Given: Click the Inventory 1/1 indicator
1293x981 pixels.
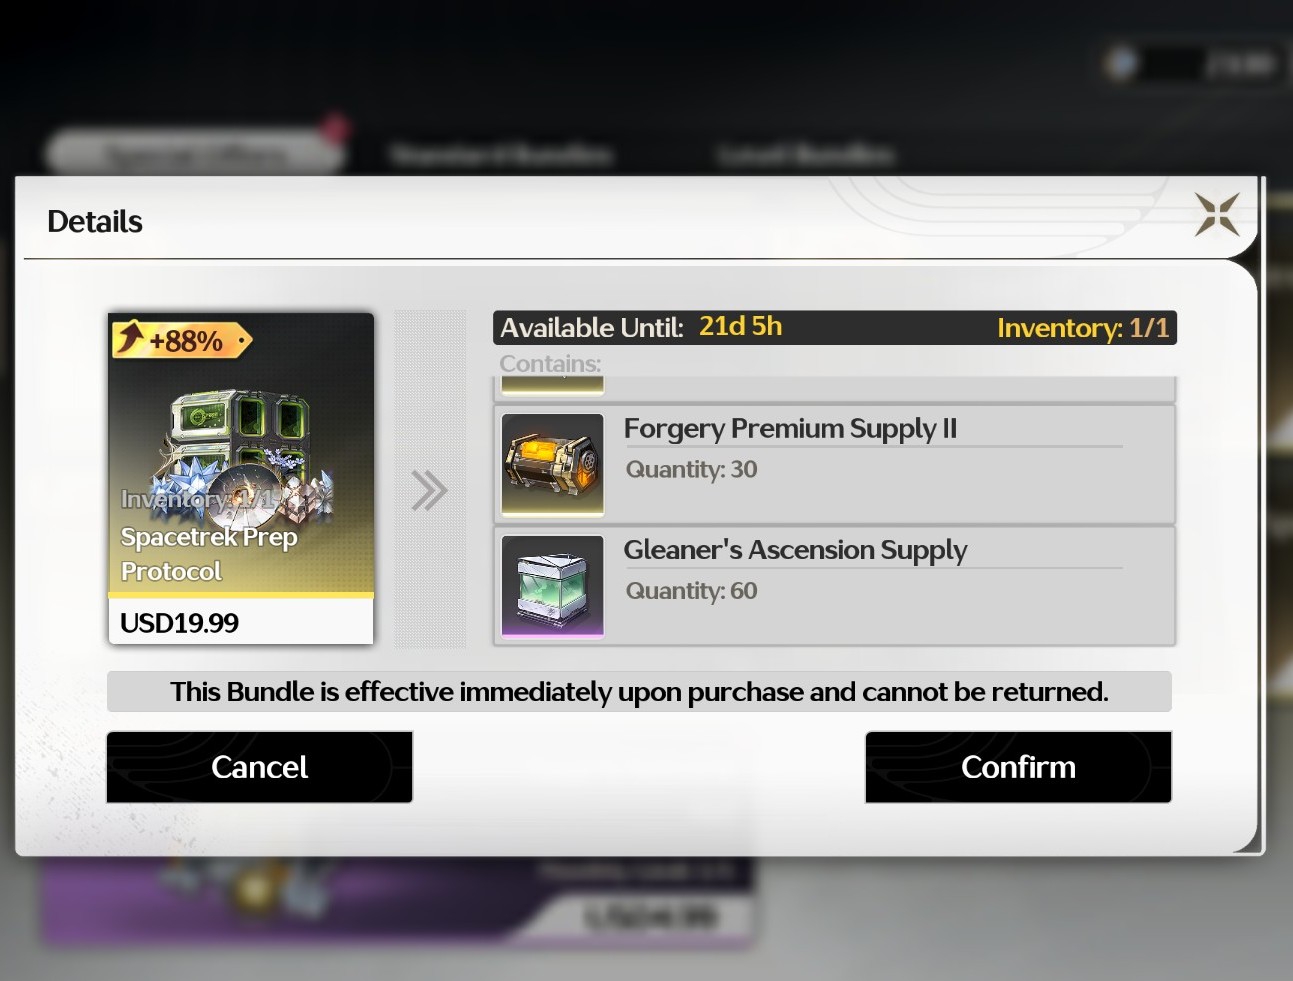Looking at the screenshot, I should point(1083,328).
